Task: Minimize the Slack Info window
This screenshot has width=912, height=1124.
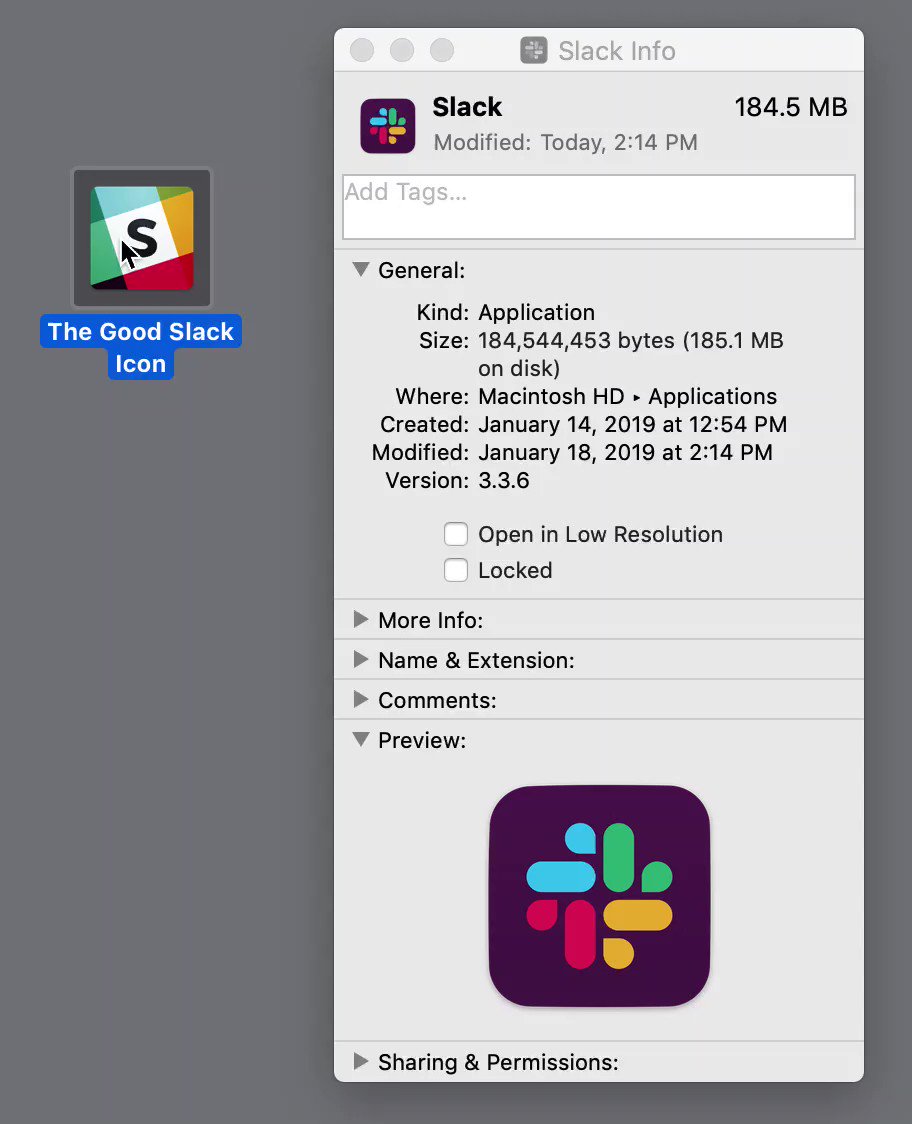Action: coord(402,50)
